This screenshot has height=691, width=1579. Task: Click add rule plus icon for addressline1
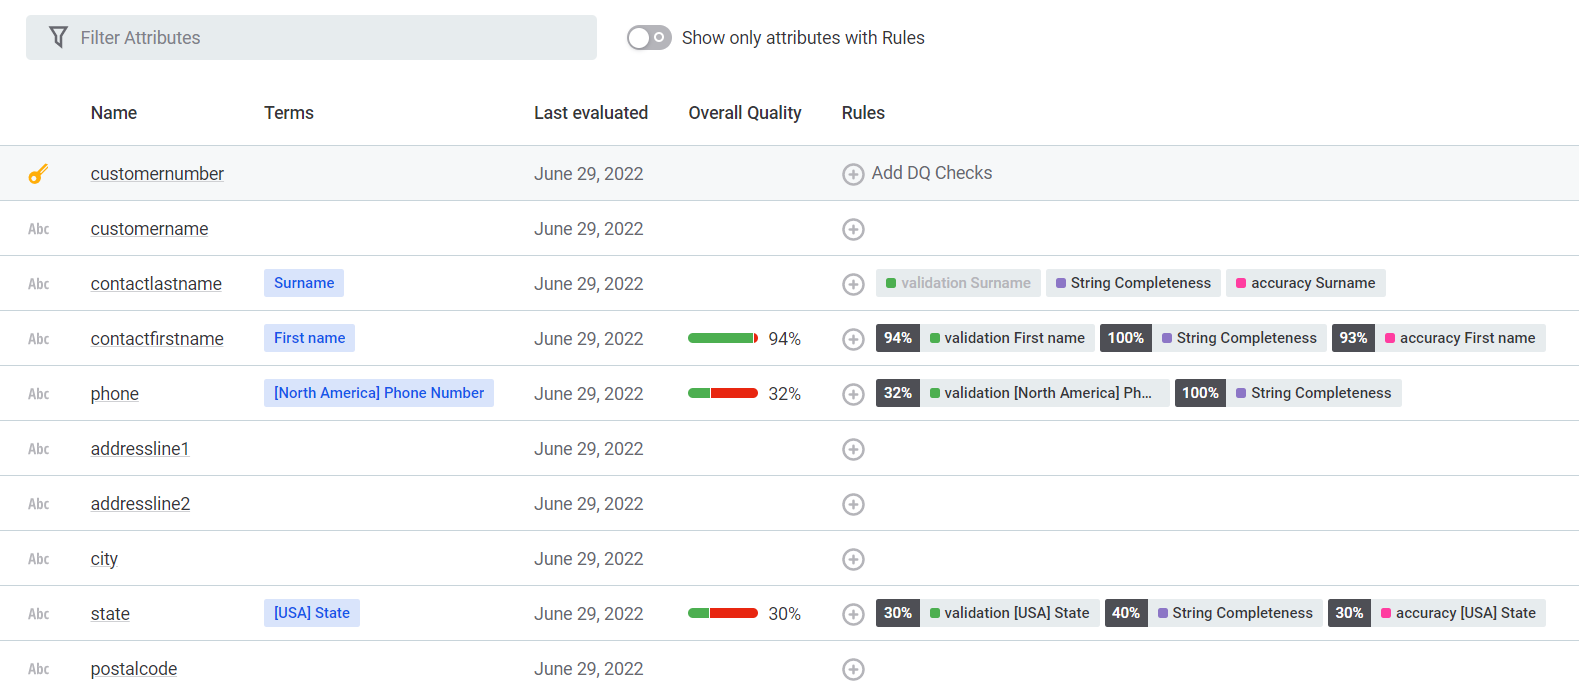853,449
